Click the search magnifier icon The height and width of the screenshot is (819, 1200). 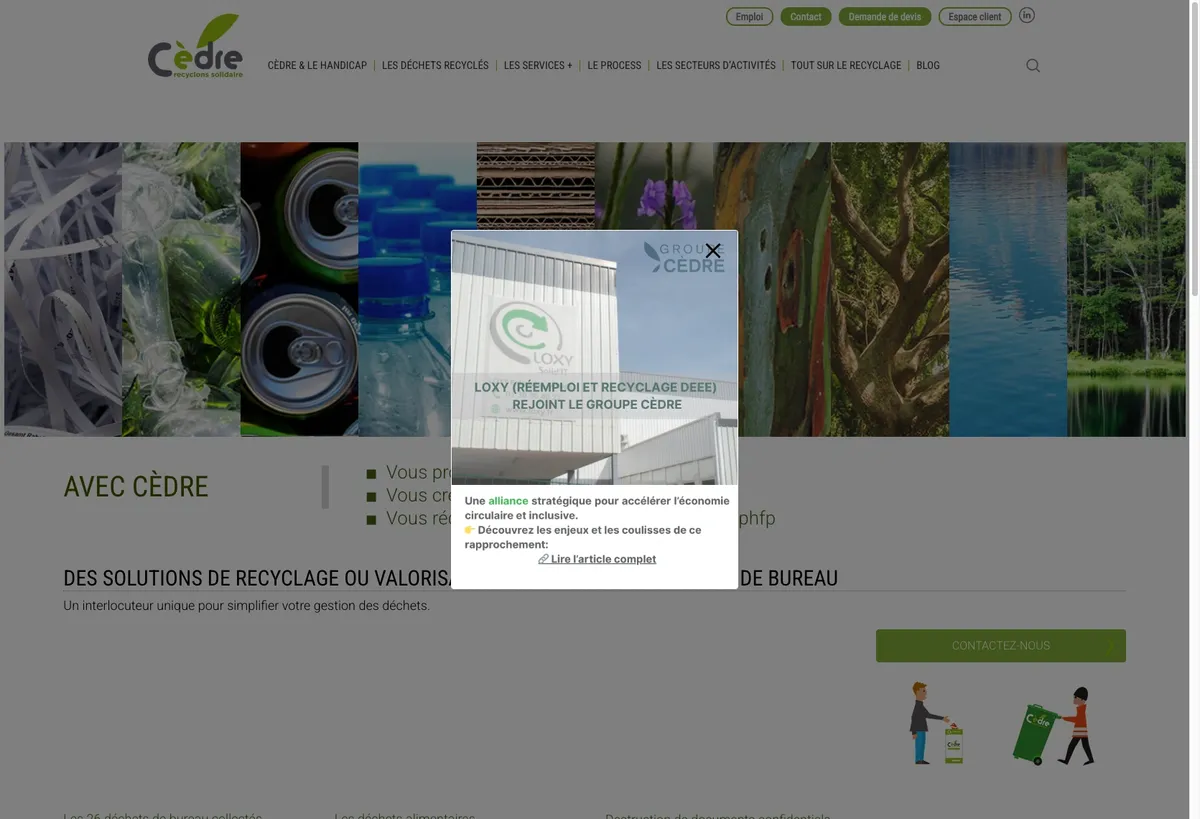(x=1033, y=66)
